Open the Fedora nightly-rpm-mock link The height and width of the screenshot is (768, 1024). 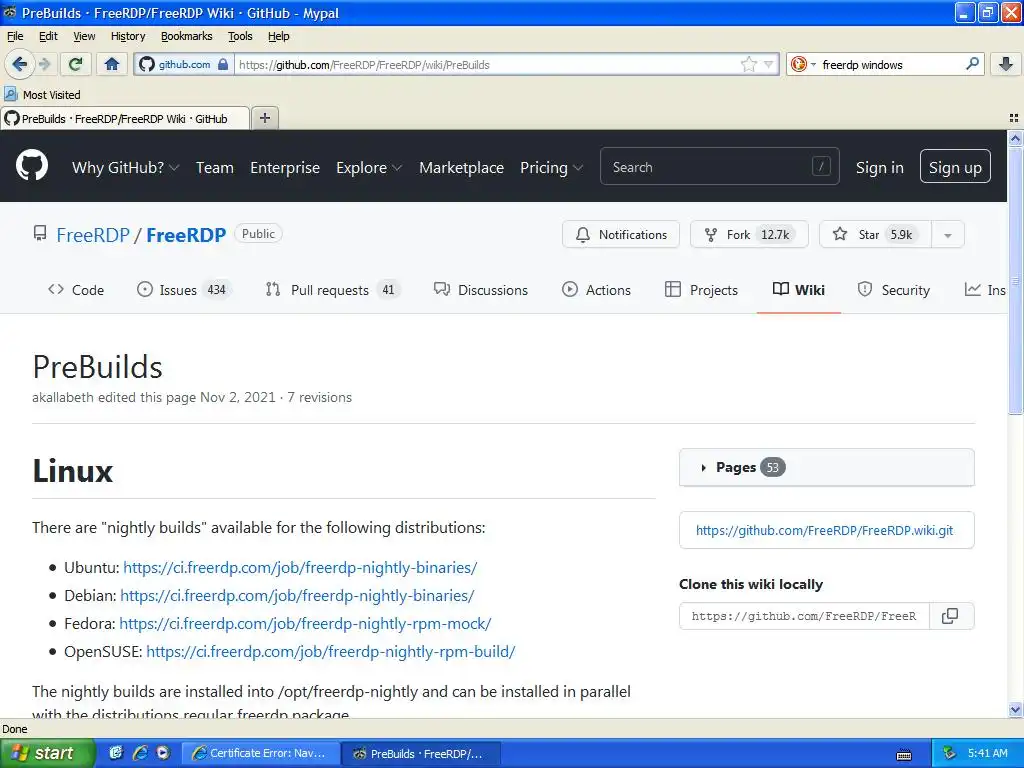[x=305, y=624]
